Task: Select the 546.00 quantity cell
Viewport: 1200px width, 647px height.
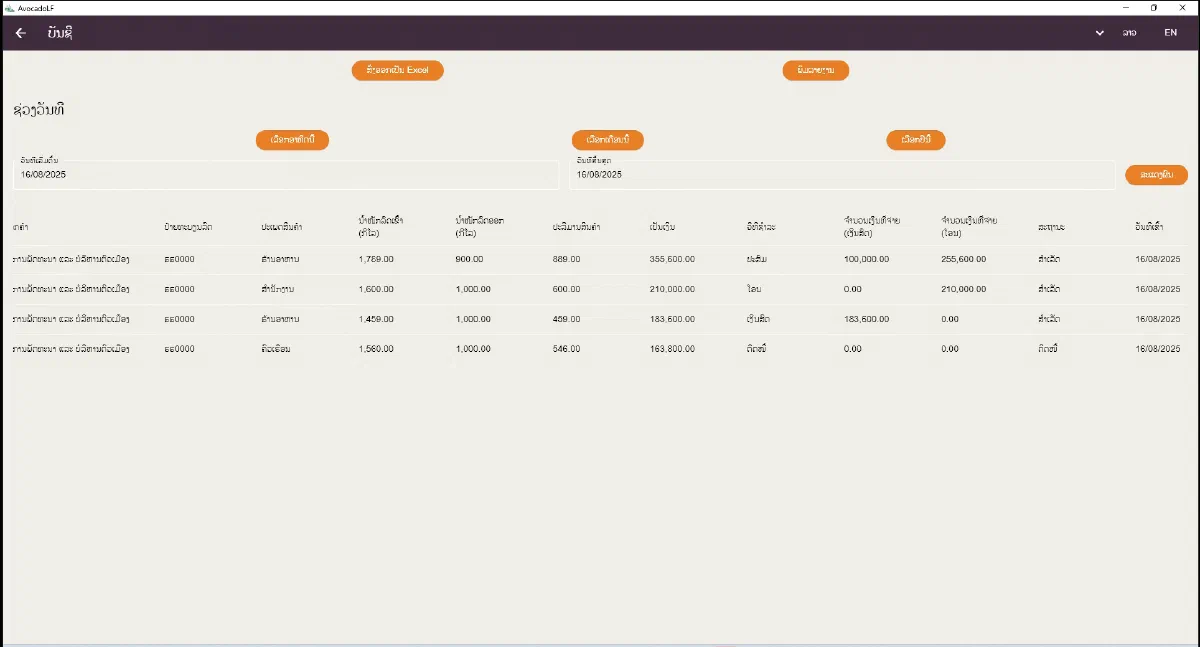Action: pos(566,349)
